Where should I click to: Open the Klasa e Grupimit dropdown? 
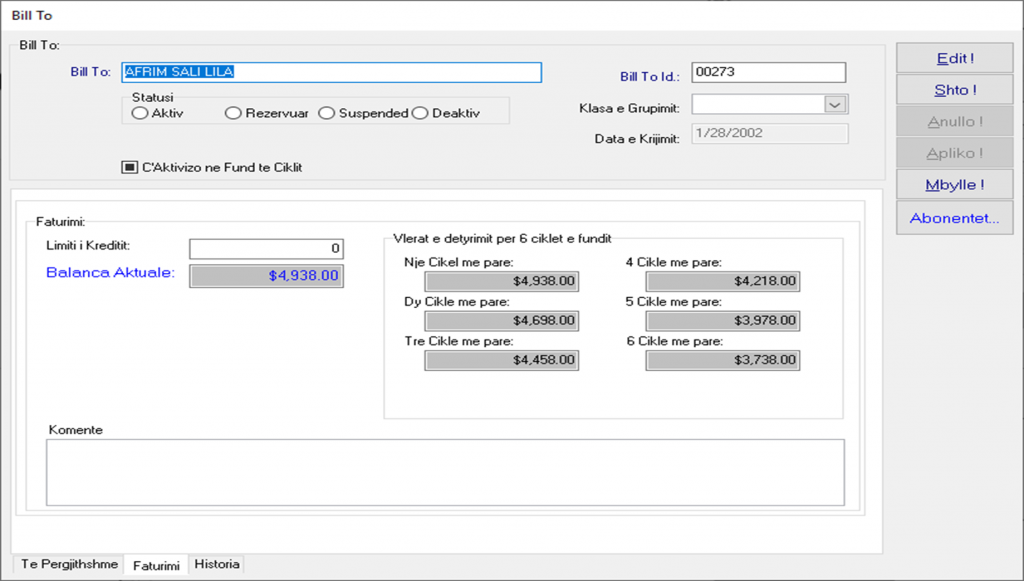click(835, 104)
